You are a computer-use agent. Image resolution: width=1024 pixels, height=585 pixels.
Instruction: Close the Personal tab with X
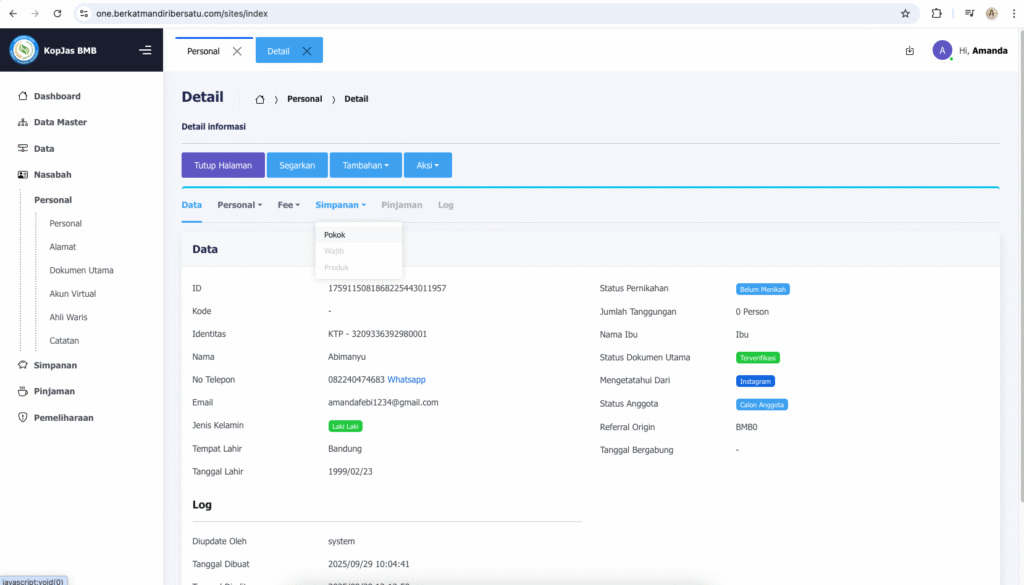tap(237, 51)
